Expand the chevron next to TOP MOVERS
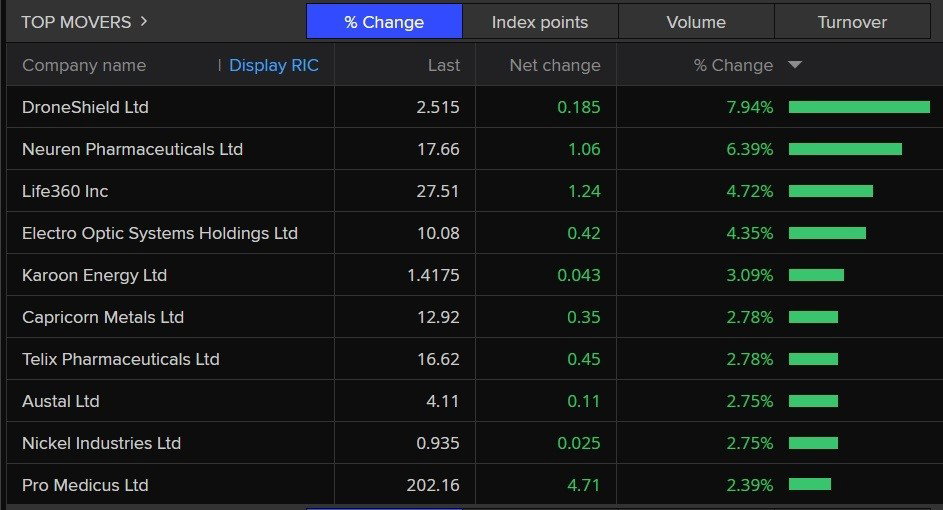This screenshot has height=510, width=943. point(144,22)
